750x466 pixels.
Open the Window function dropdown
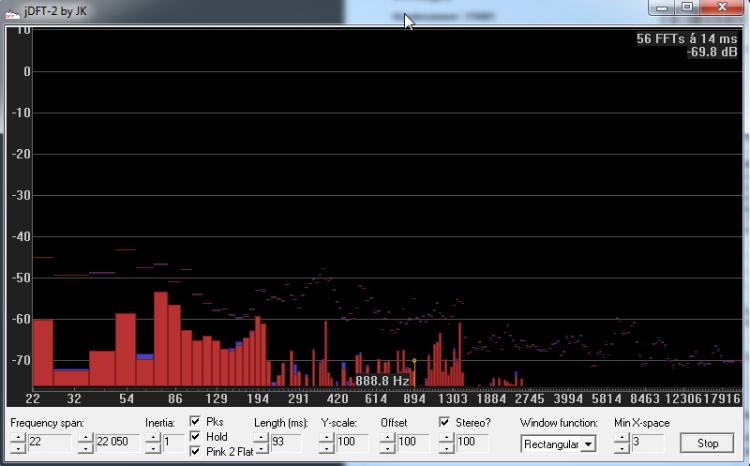[x=588, y=443]
